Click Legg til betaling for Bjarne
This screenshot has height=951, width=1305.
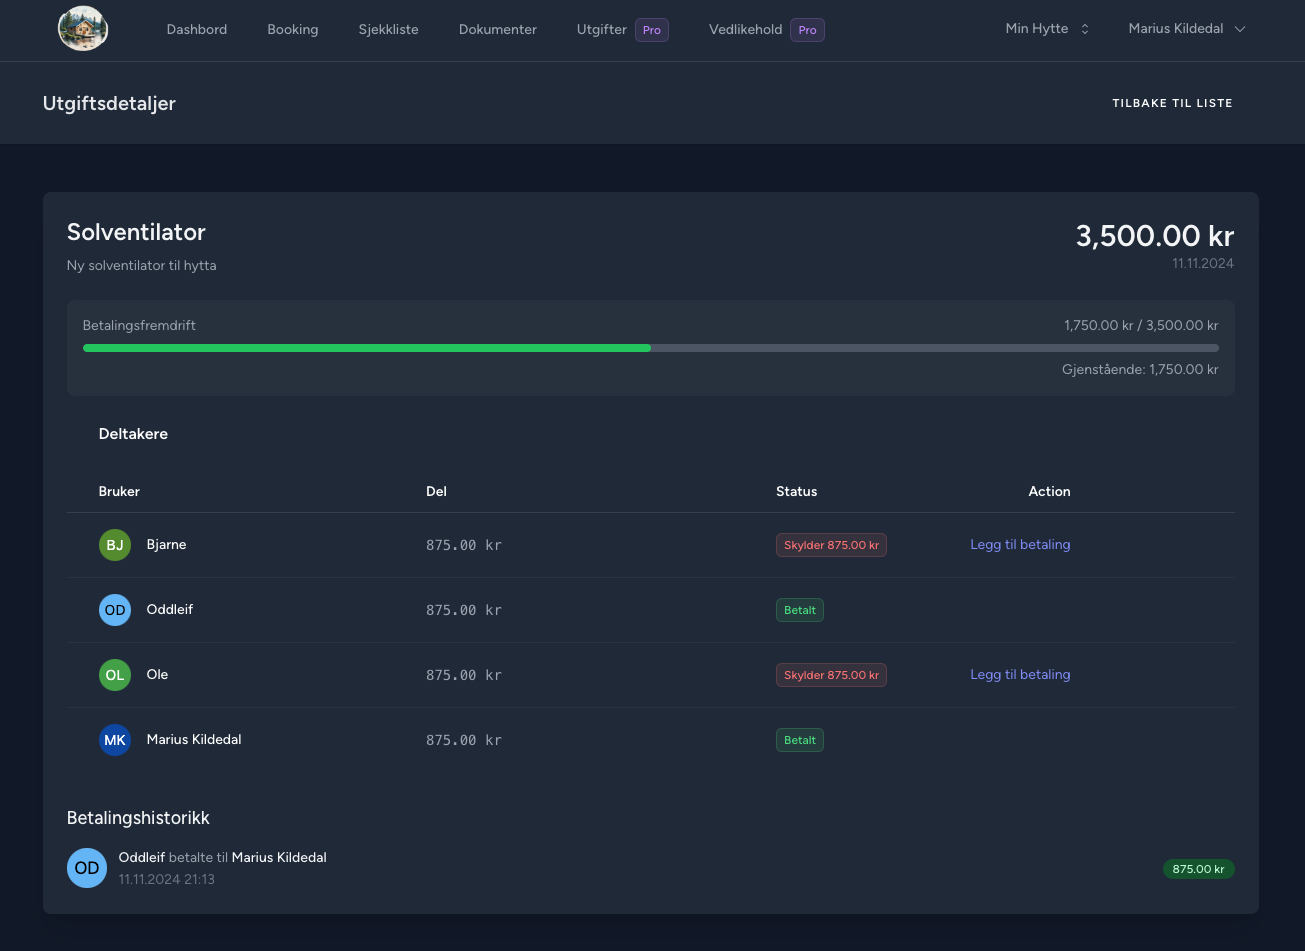coord(1020,545)
